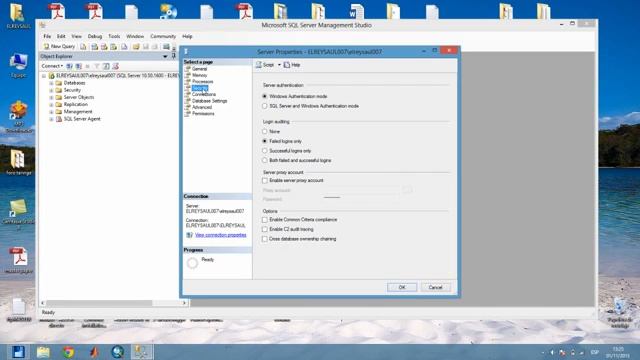
Task: Click the Disconnect icon in Object Explorer
Action: 78,66
